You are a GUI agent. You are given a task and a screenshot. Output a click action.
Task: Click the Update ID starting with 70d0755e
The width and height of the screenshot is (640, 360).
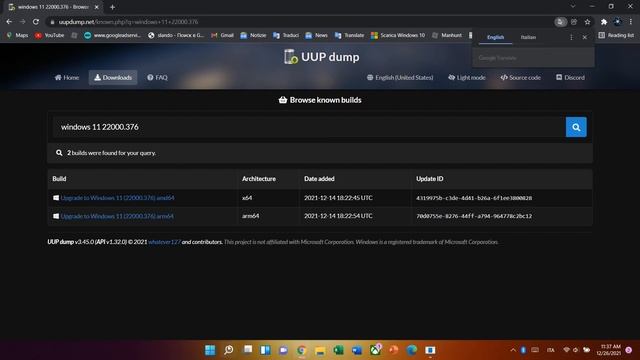point(474,216)
